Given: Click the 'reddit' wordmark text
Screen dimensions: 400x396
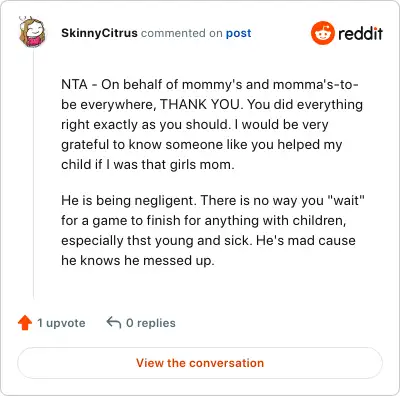Looking at the screenshot, I should (360, 33).
